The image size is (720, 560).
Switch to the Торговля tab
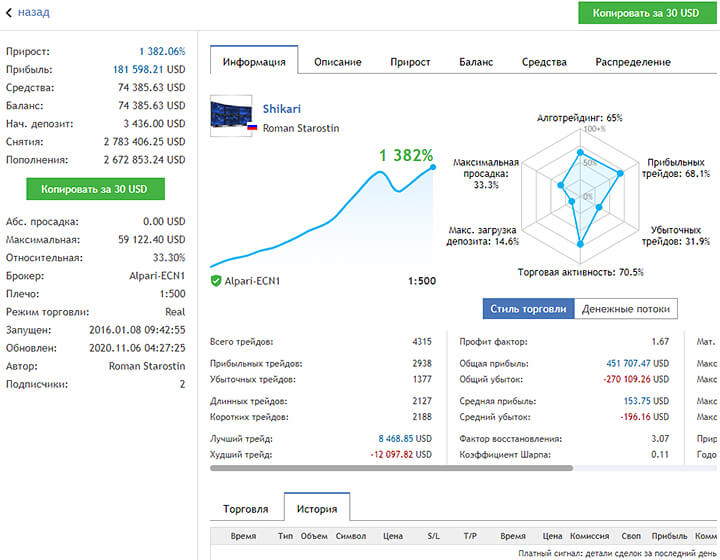(246, 509)
